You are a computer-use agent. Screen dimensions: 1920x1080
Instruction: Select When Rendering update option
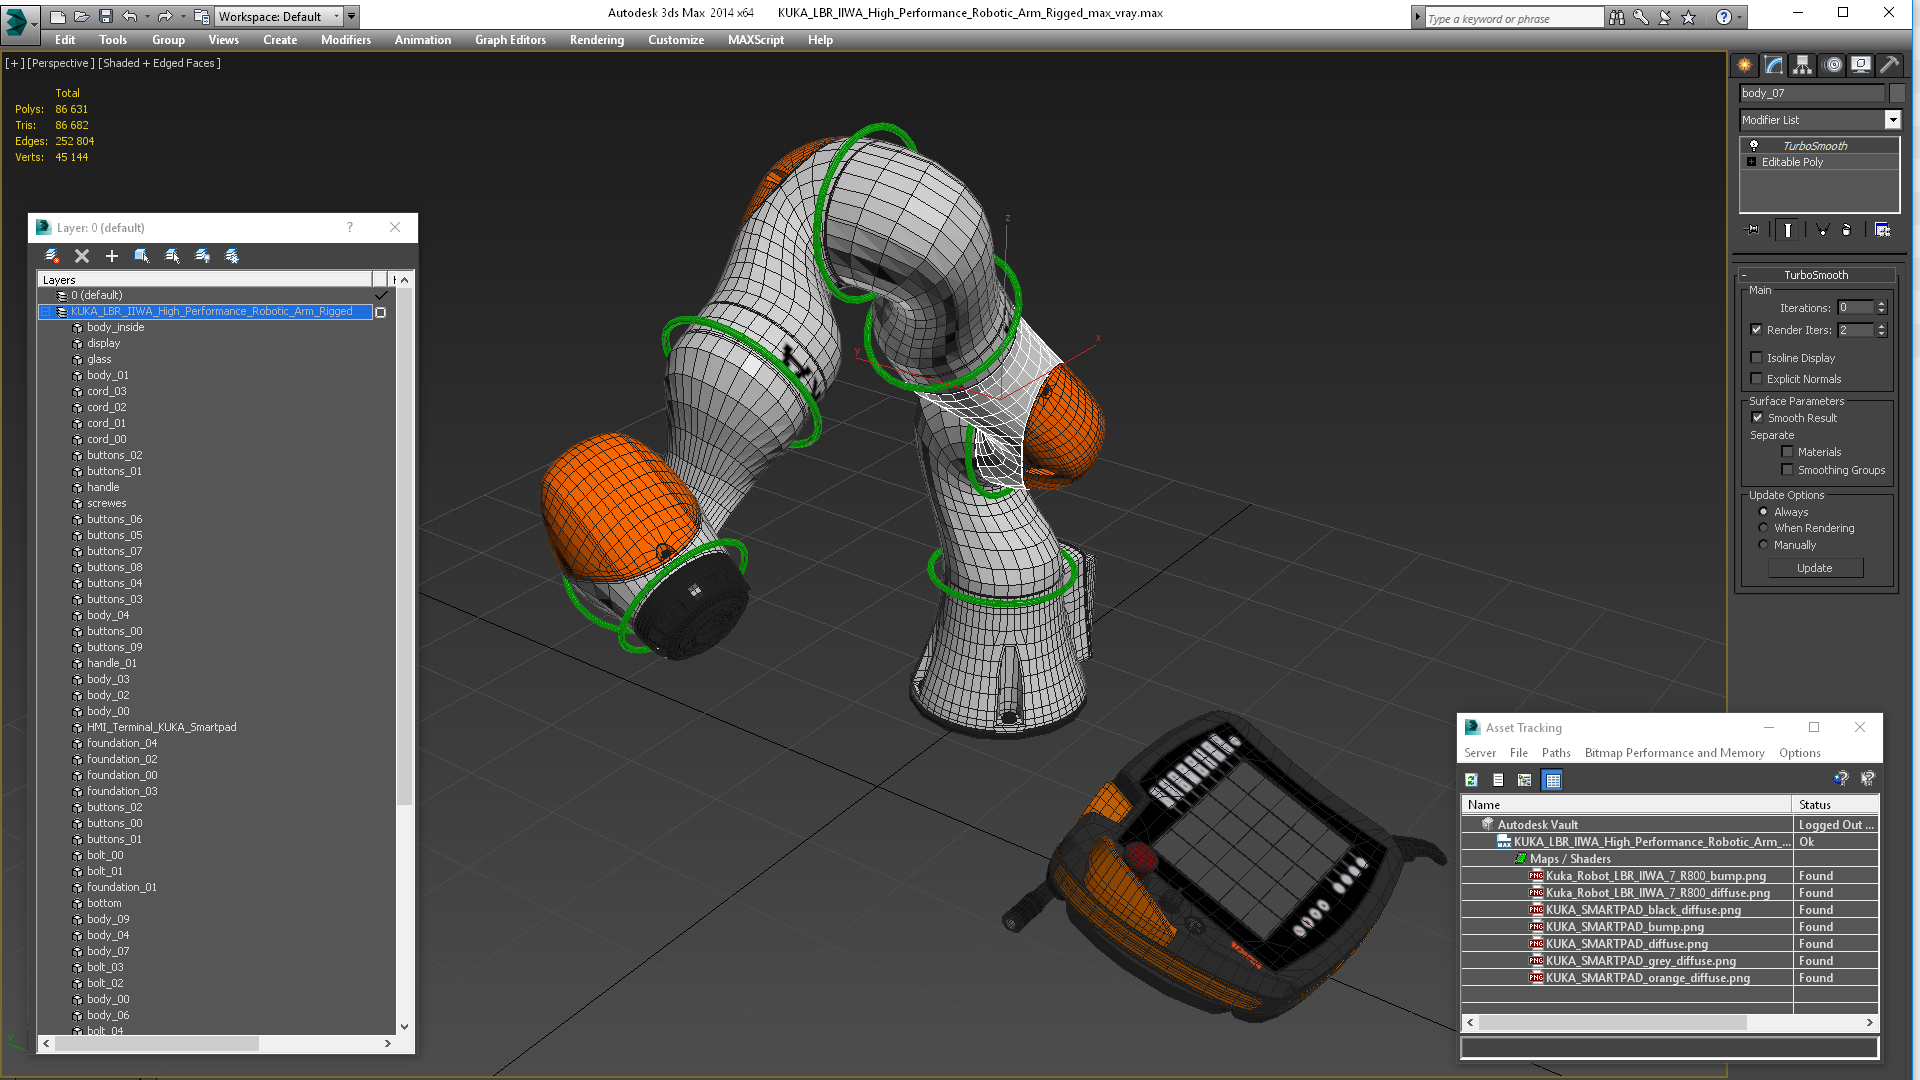[1764, 528]
